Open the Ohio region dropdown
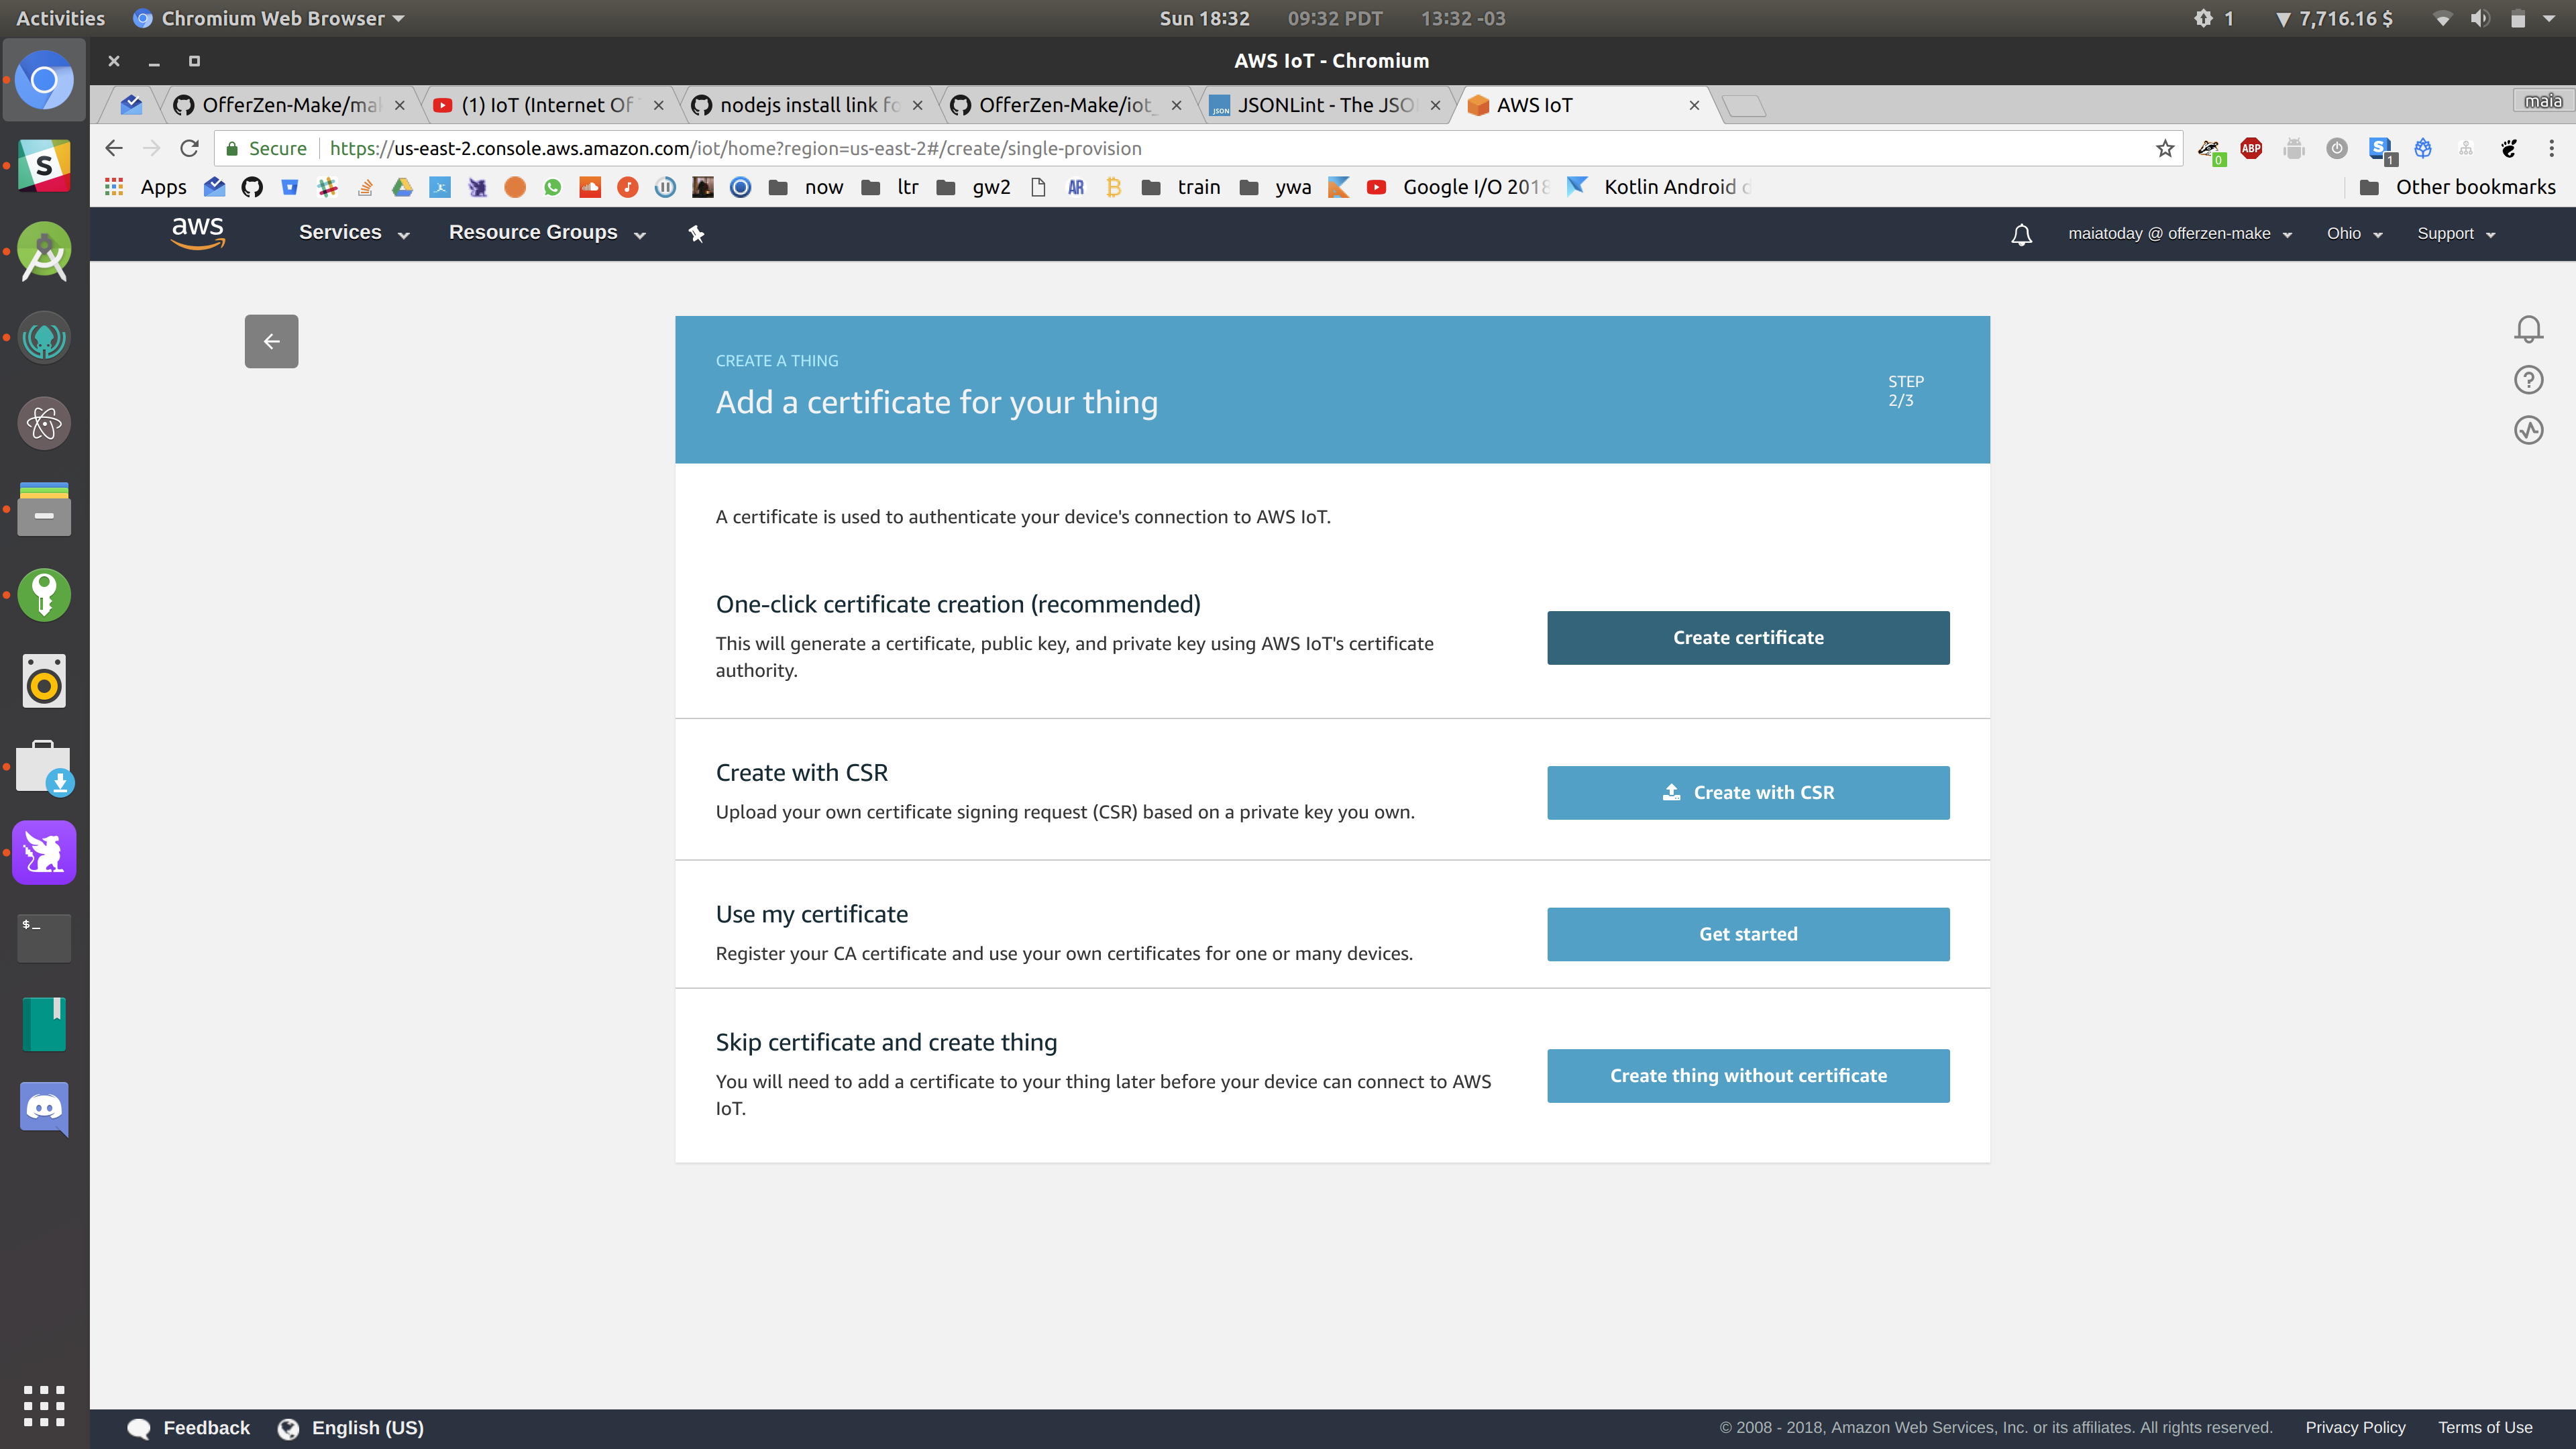Screen dimensions: 2576x1449 (x=2354, y=233)
